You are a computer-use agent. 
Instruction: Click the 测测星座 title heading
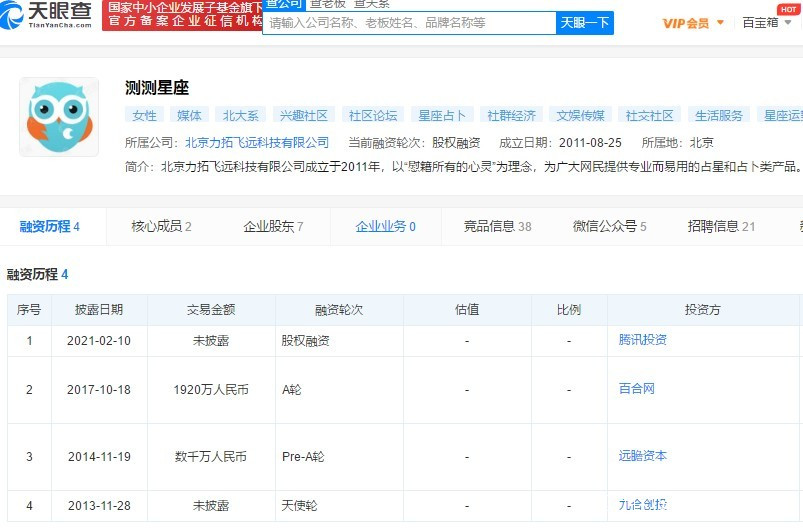157,88
